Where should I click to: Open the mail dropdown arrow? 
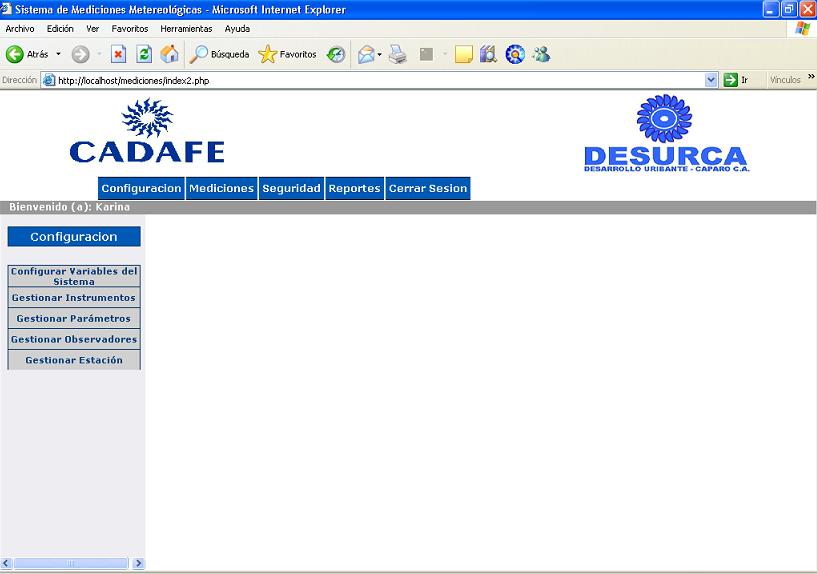click(379, 54)
